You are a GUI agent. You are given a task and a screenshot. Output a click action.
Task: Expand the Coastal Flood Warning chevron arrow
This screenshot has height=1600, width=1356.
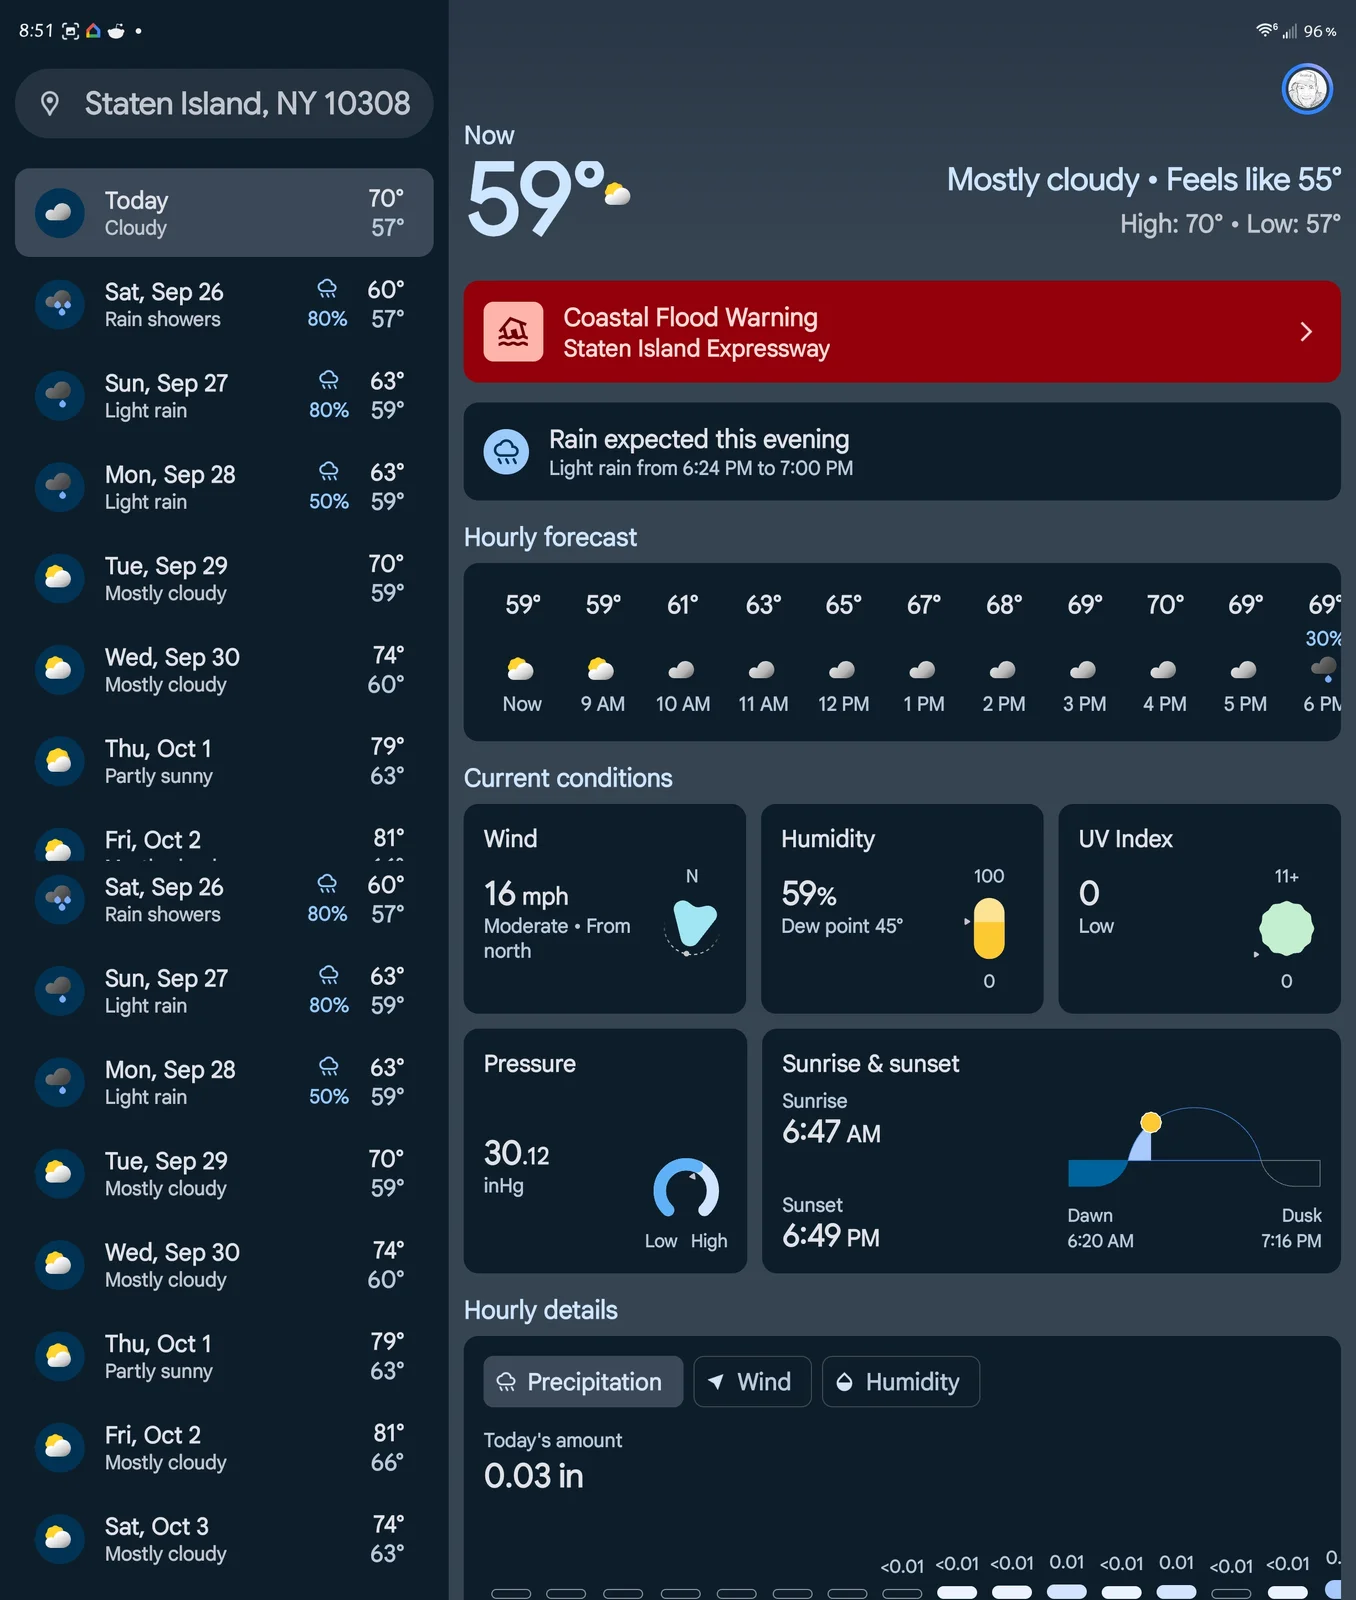(1306, 332)
